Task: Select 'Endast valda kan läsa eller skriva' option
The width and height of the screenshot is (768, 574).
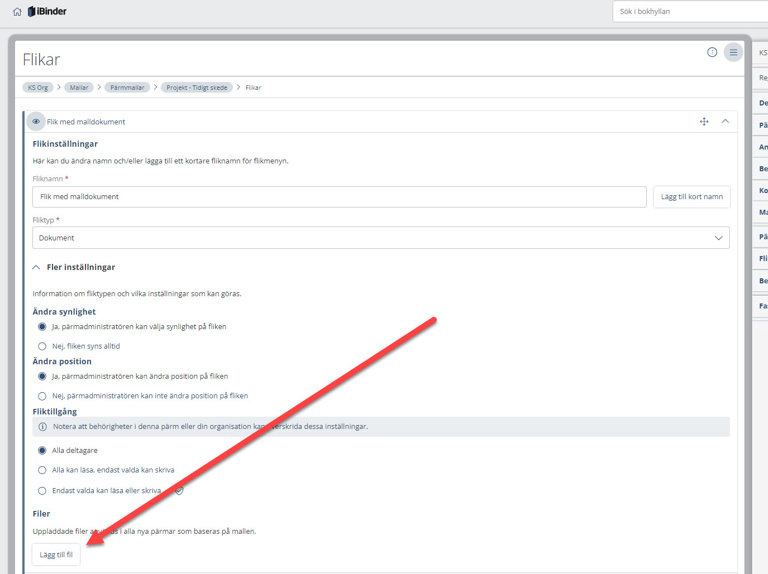Action: pyautogui.click(x=42, y=491)
